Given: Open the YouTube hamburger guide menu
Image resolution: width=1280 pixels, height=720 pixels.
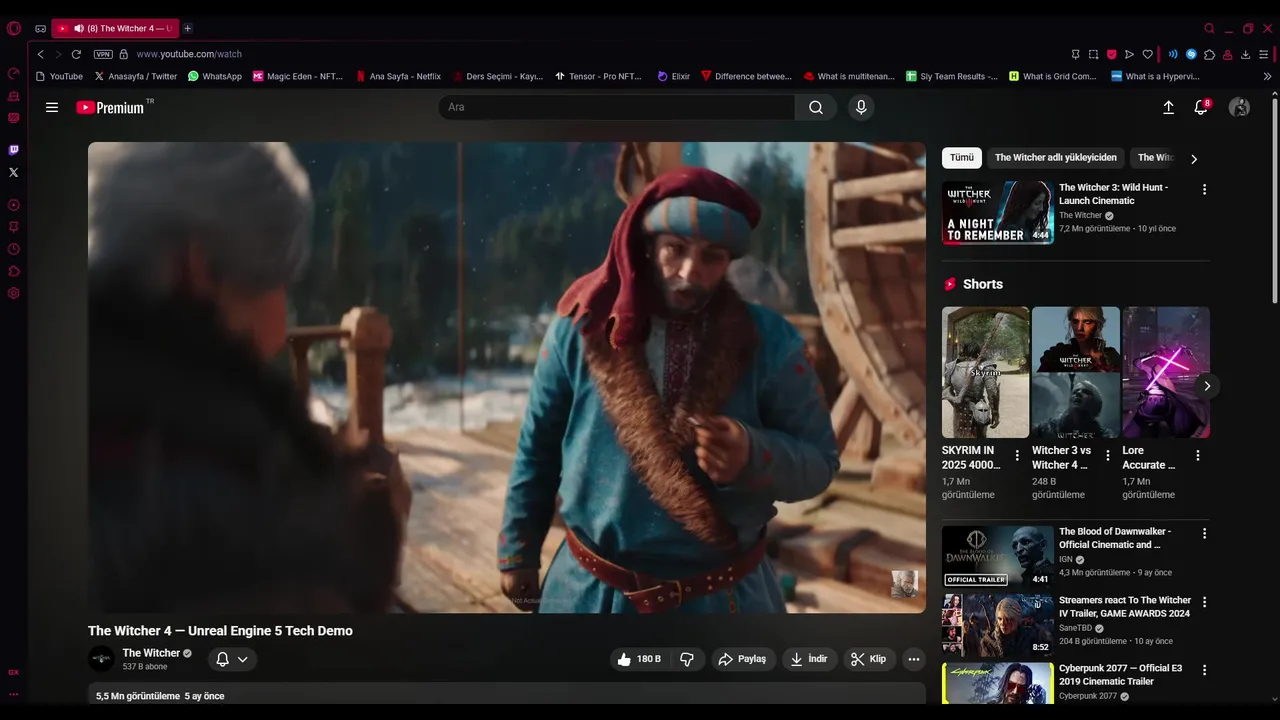Looking at the screenshot, I should [52, 107].
